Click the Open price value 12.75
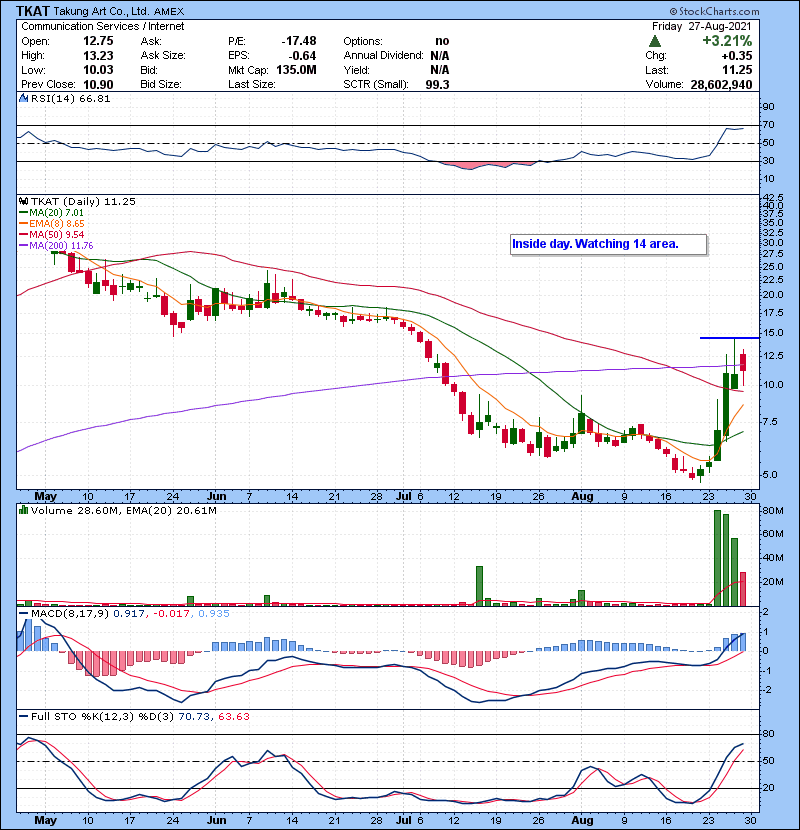The image size is (800, 830). coord(98,41)
